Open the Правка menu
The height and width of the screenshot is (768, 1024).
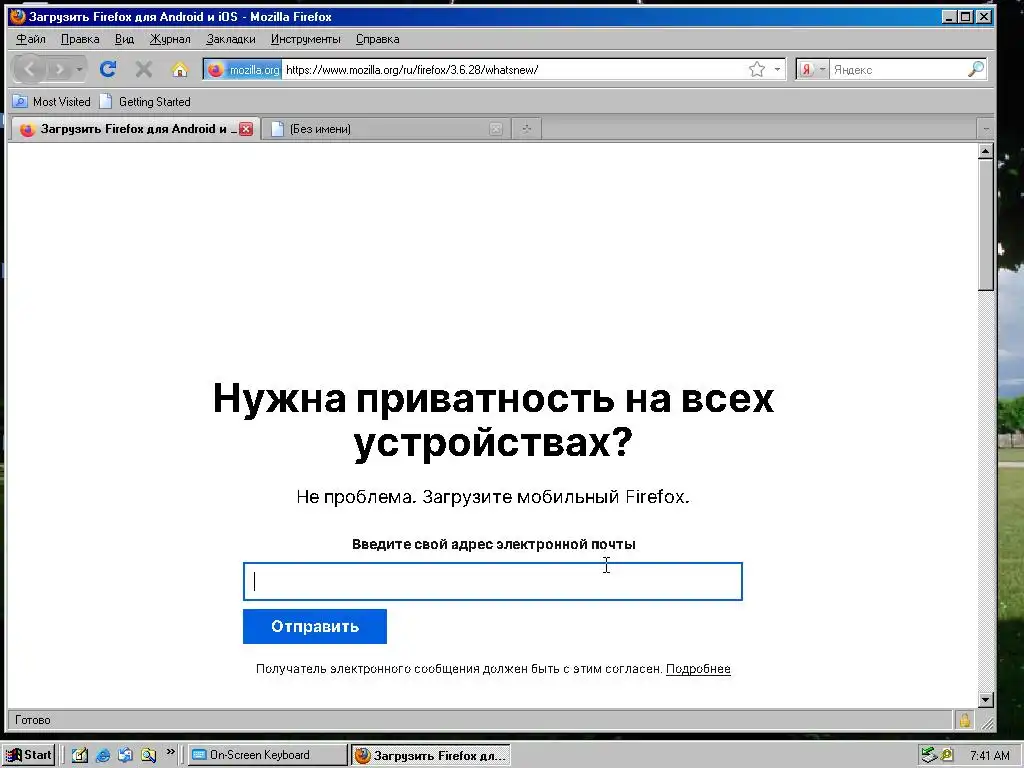80,39
